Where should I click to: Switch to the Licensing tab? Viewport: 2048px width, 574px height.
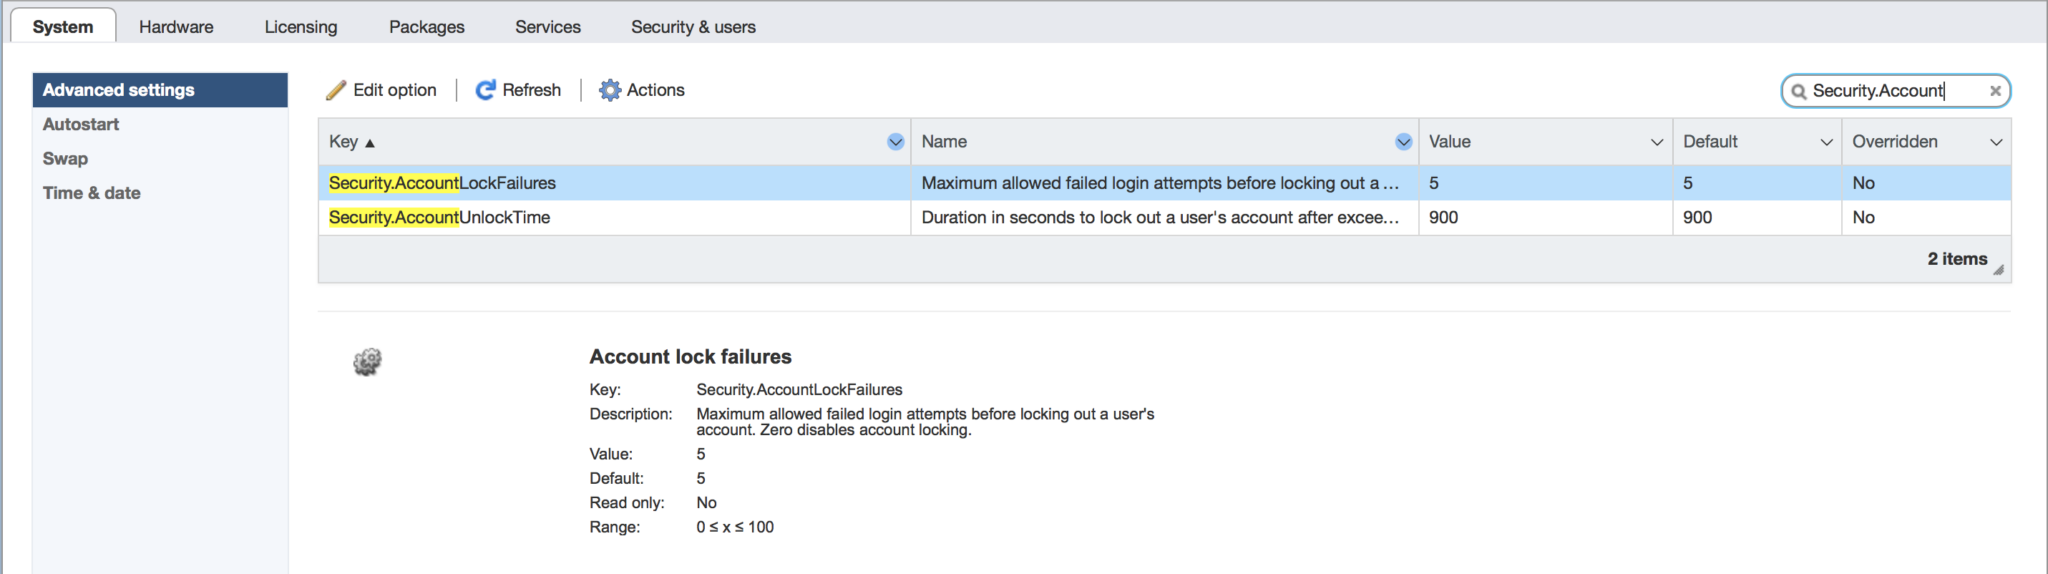(x=301, y=27)
